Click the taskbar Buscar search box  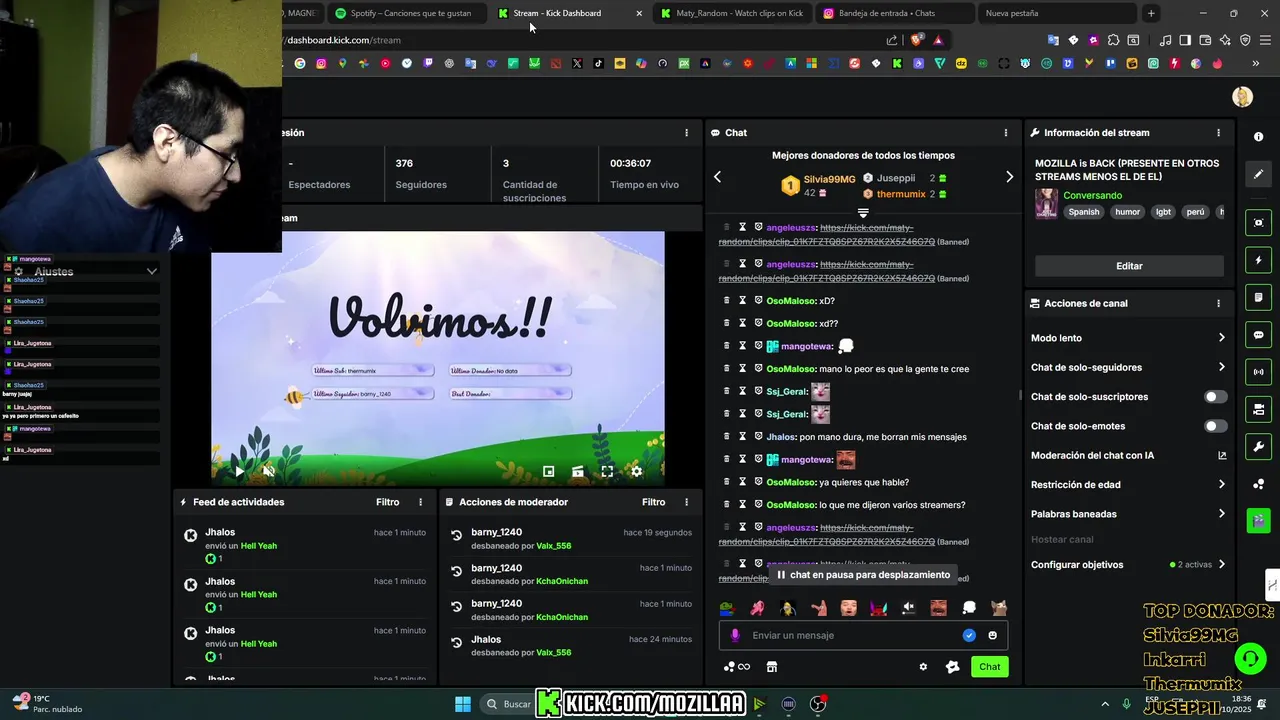[x=510, y=704]
